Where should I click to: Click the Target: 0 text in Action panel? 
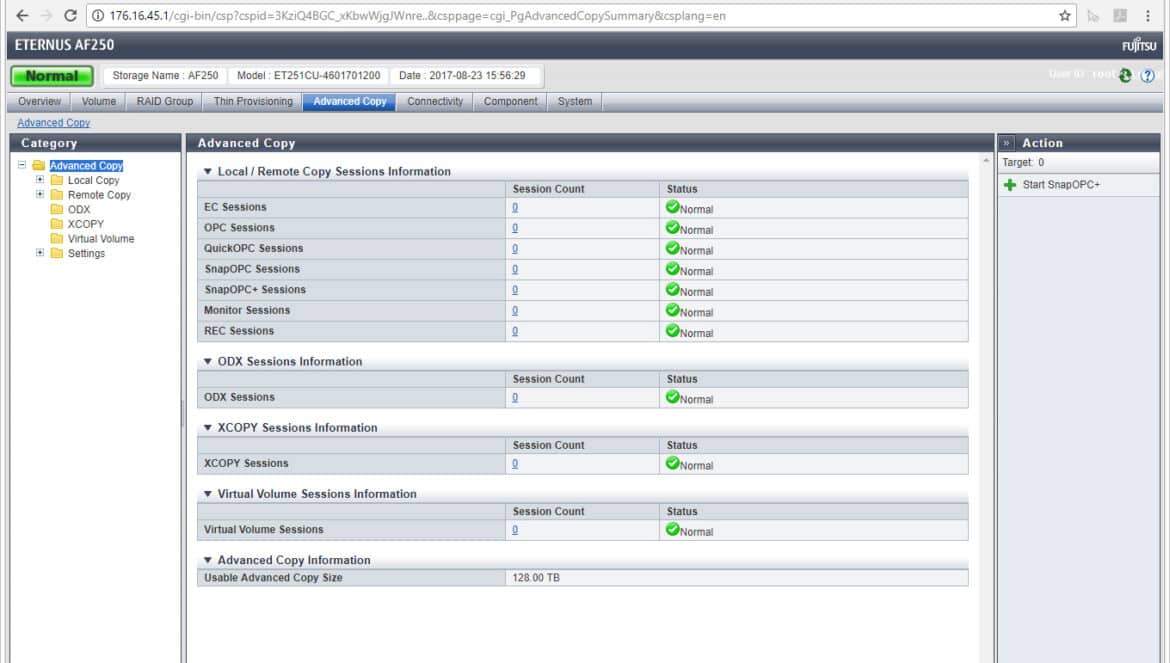[x=1023, y=163]
